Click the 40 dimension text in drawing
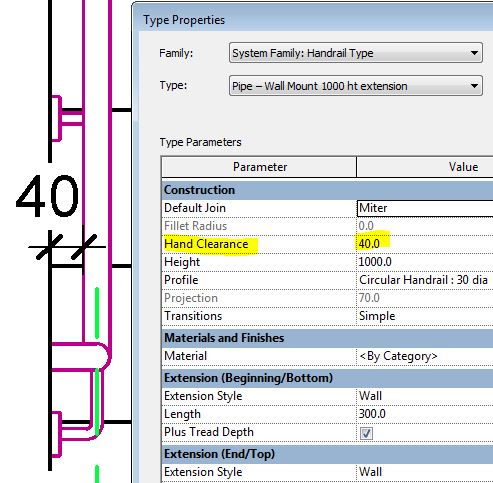This screenshot has height=483, width=493. pyautogui.click(x=47, y=196)
